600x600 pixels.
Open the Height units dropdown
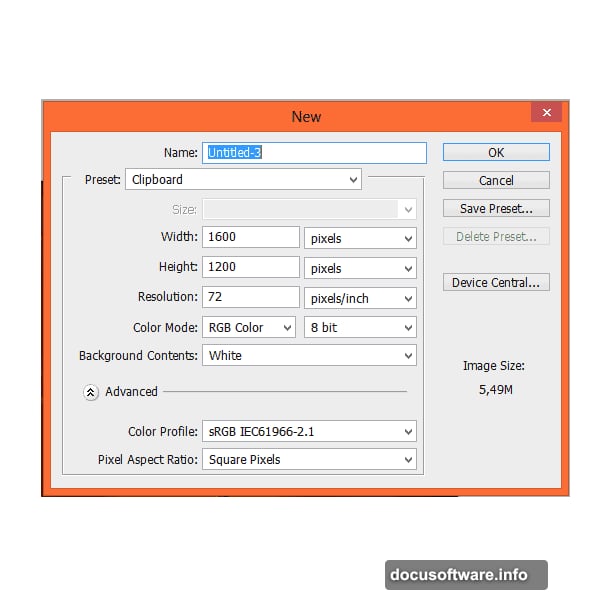pyautogui.click(x=360, y=268)
